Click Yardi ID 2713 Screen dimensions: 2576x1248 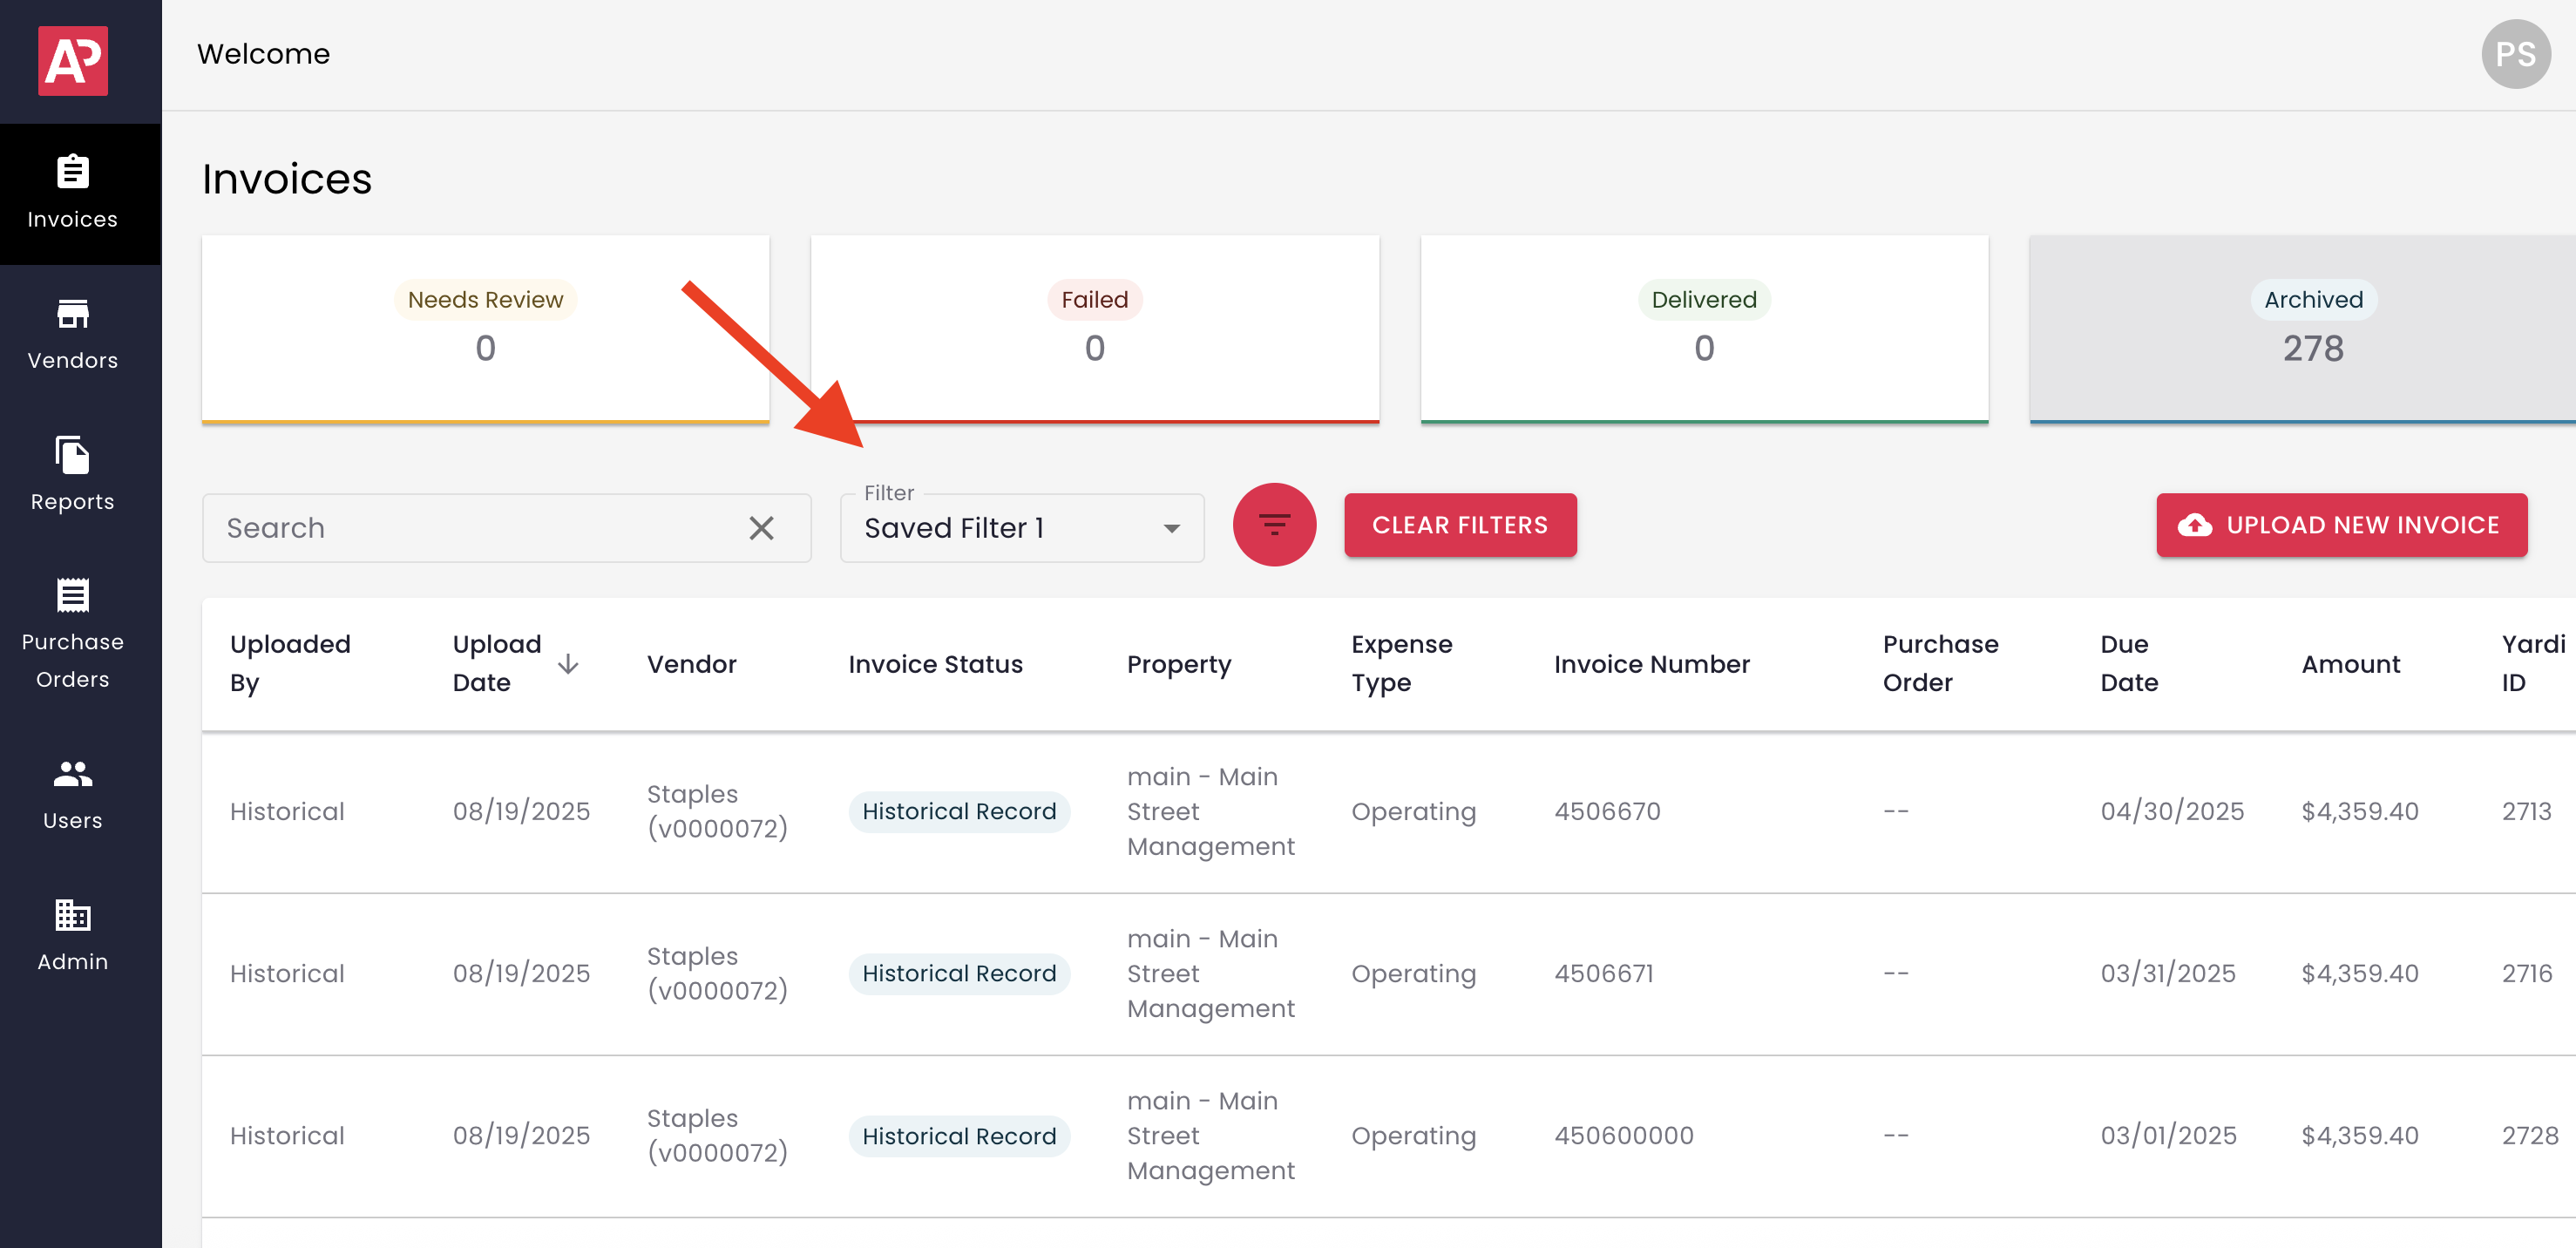(x=2527, y=811)
